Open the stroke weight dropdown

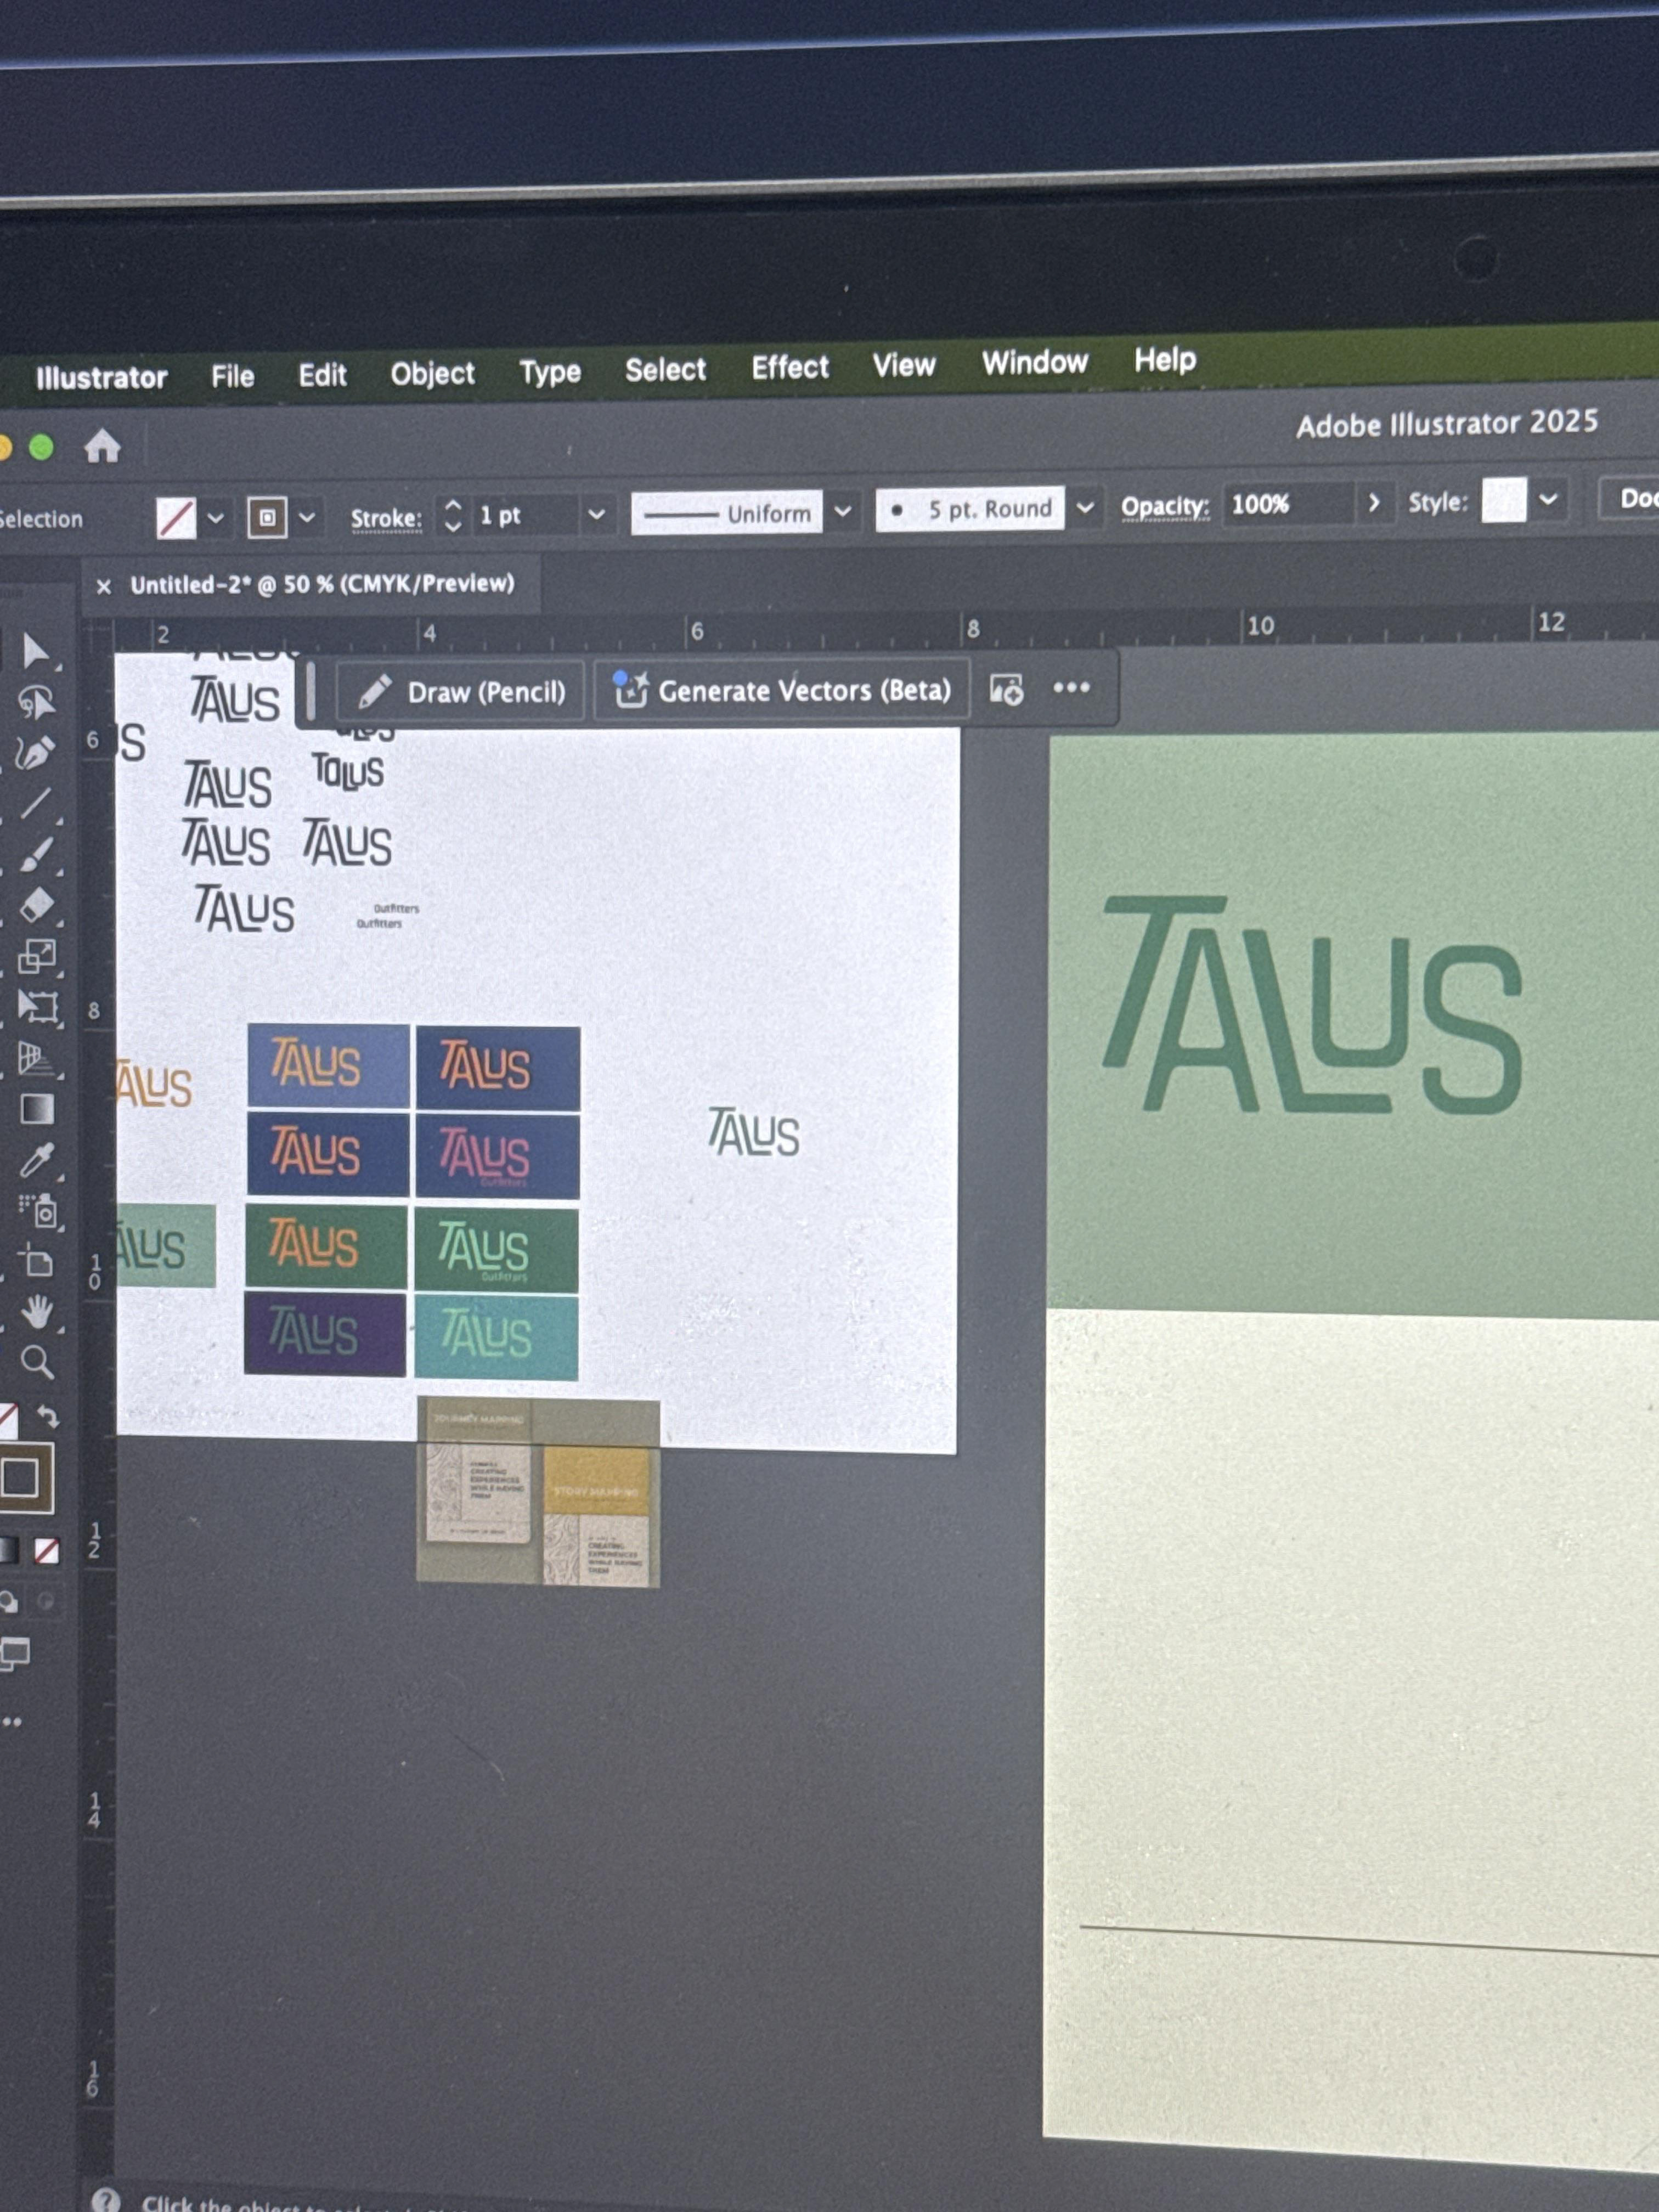(x=596, y=515)
